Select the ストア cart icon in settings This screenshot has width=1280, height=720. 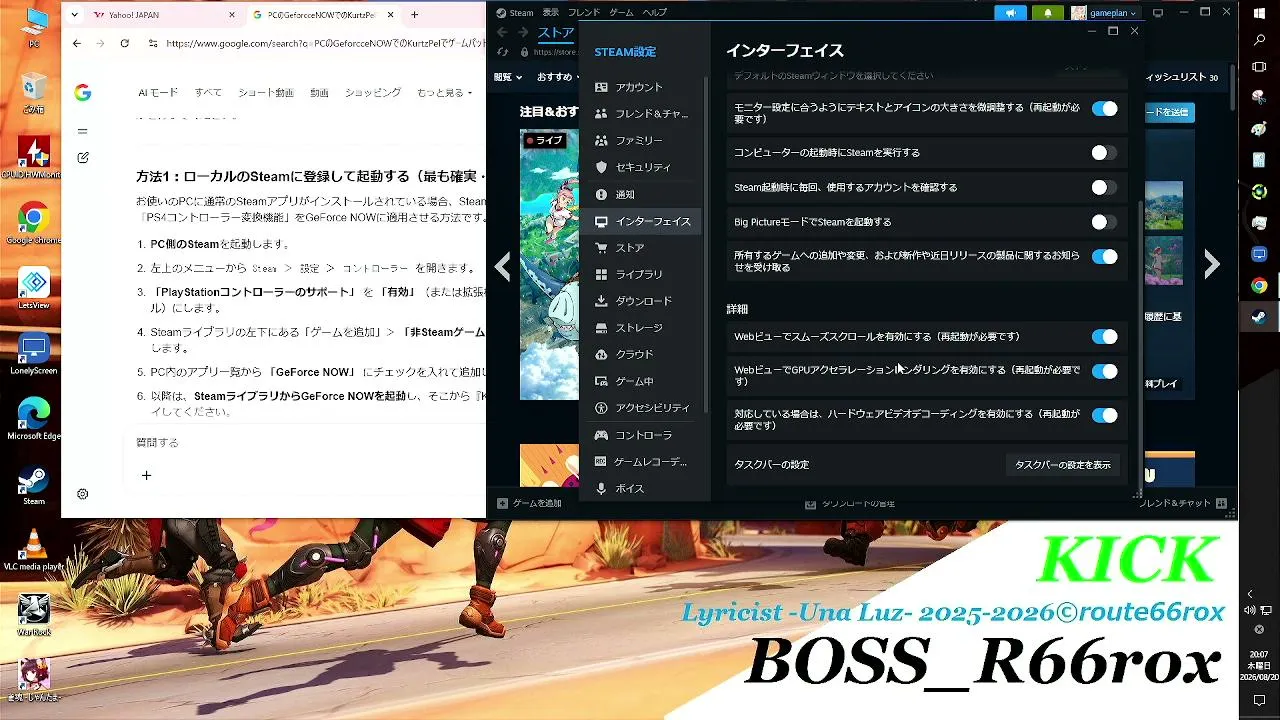point(601,248)
